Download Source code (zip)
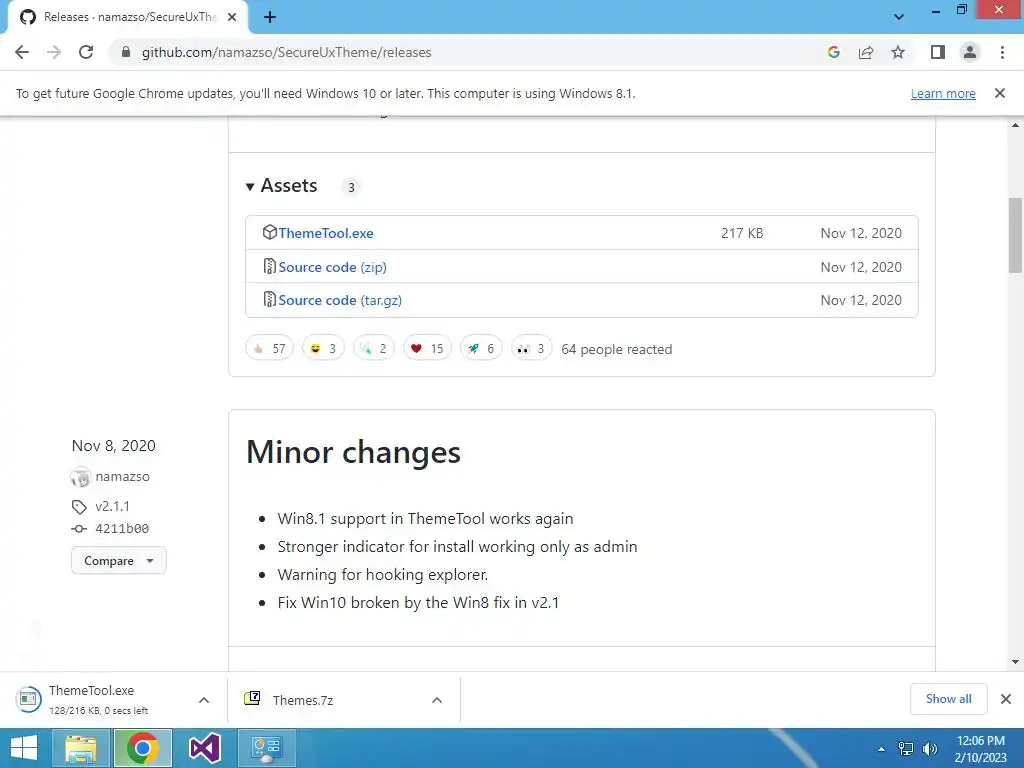 pos(332,267)
